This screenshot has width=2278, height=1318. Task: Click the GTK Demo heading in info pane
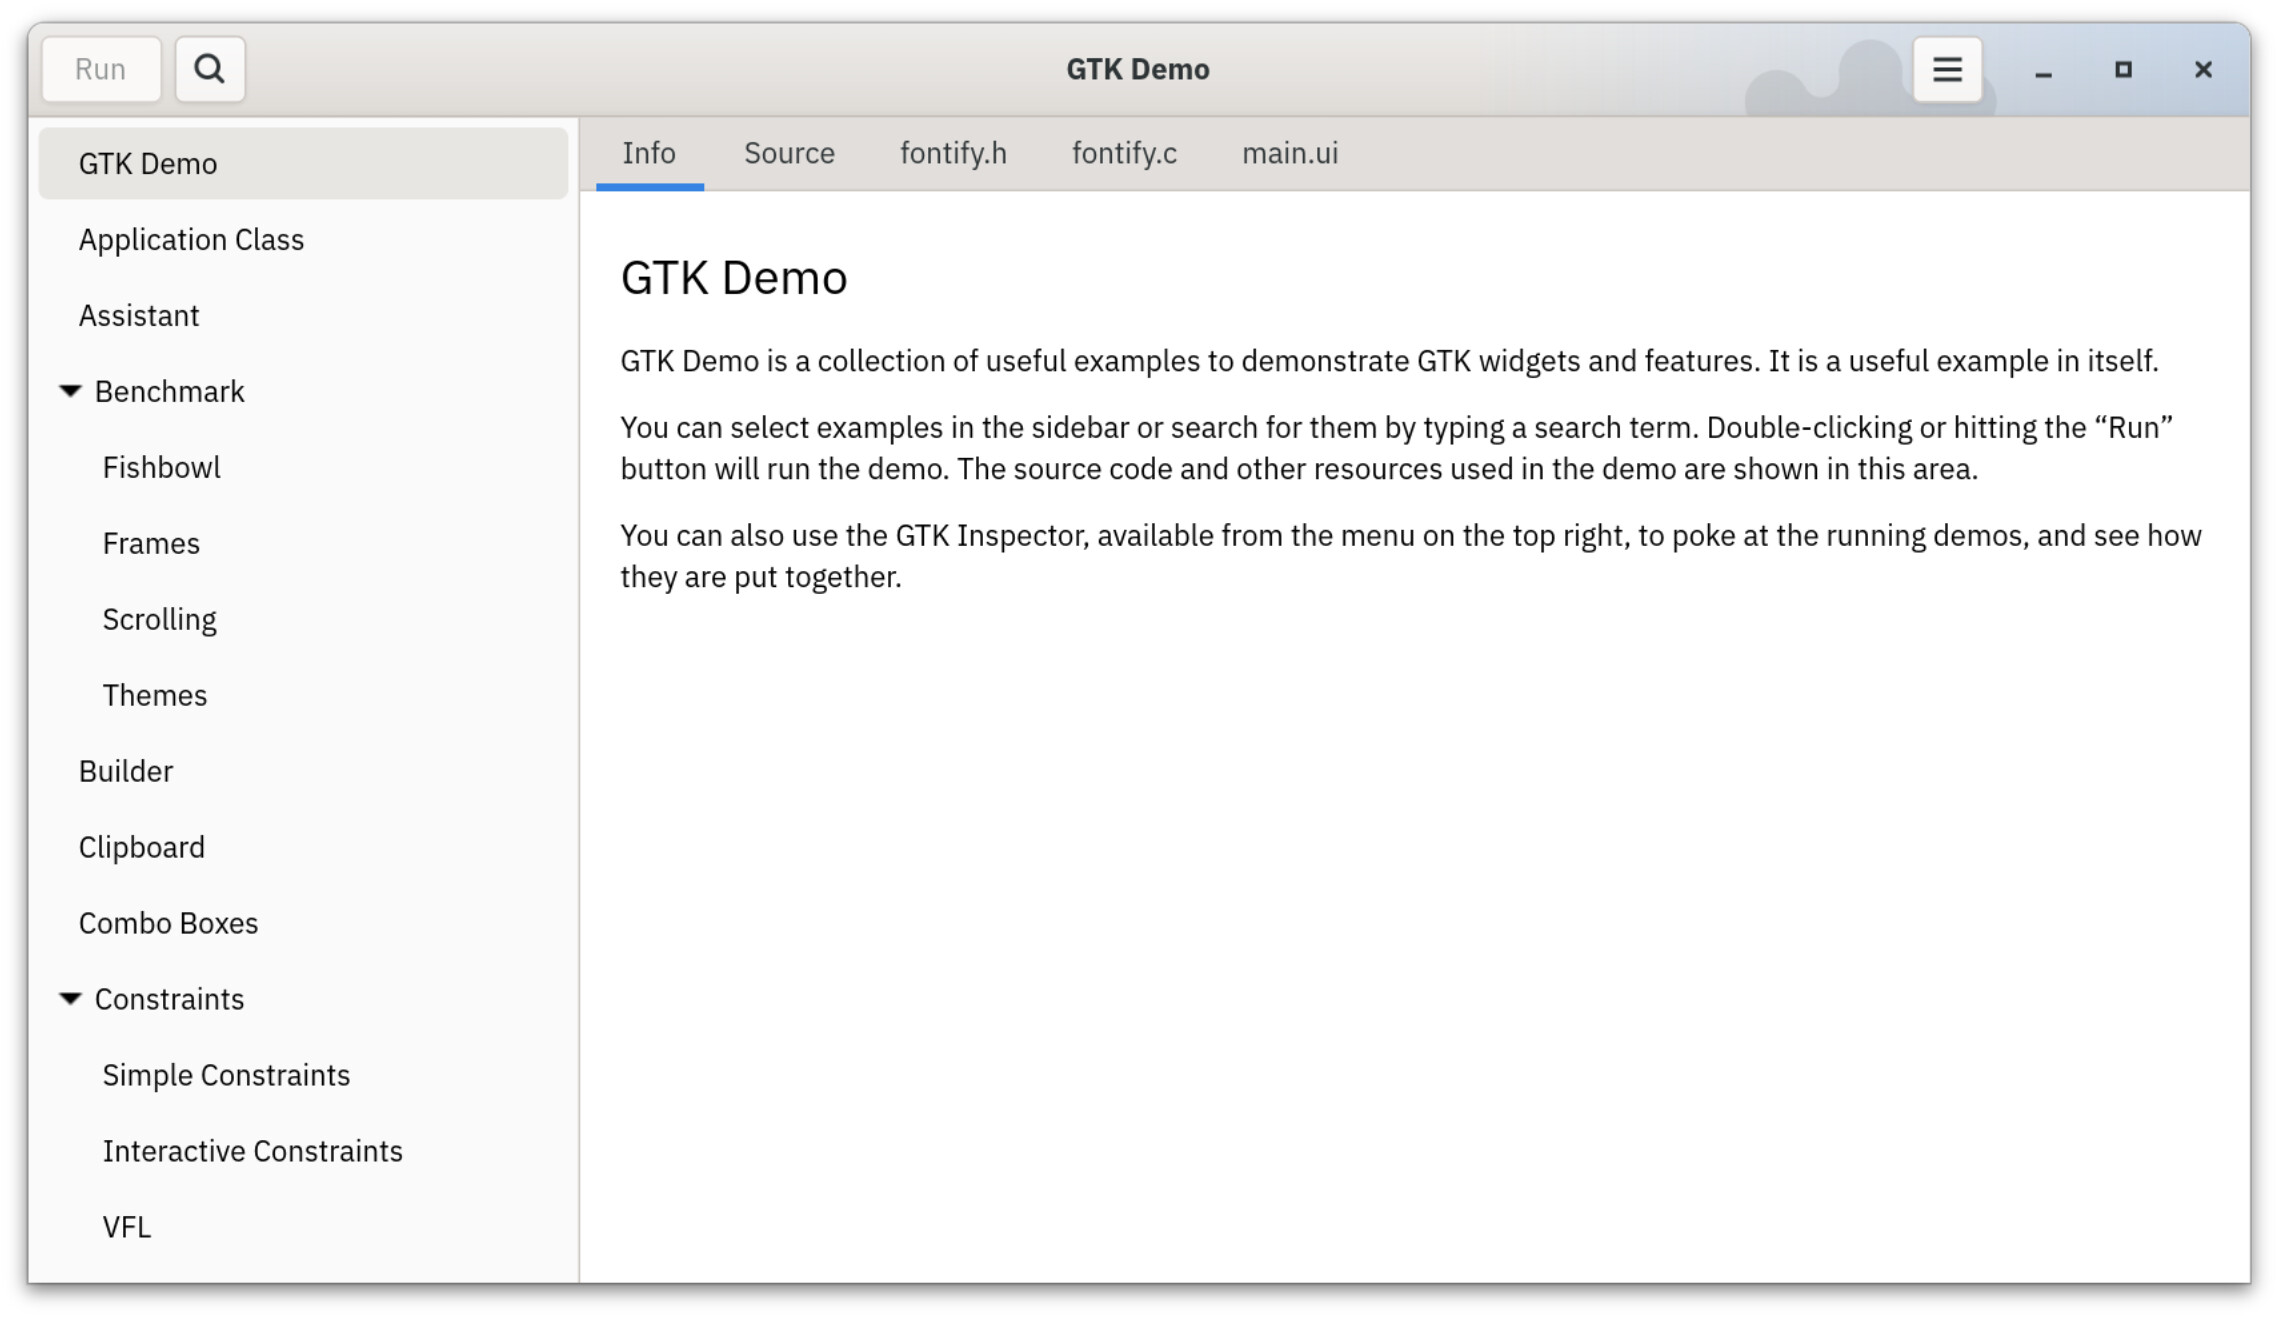coord(734,277)
